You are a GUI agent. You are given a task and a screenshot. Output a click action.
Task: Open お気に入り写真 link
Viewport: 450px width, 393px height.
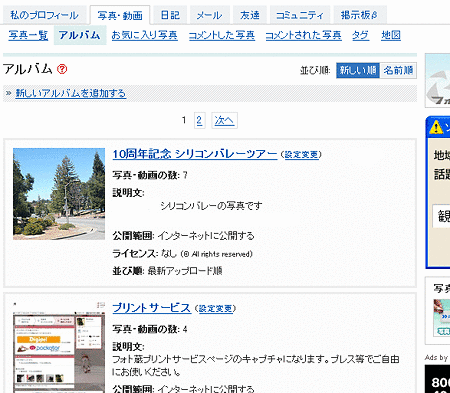tap(144, 35)
